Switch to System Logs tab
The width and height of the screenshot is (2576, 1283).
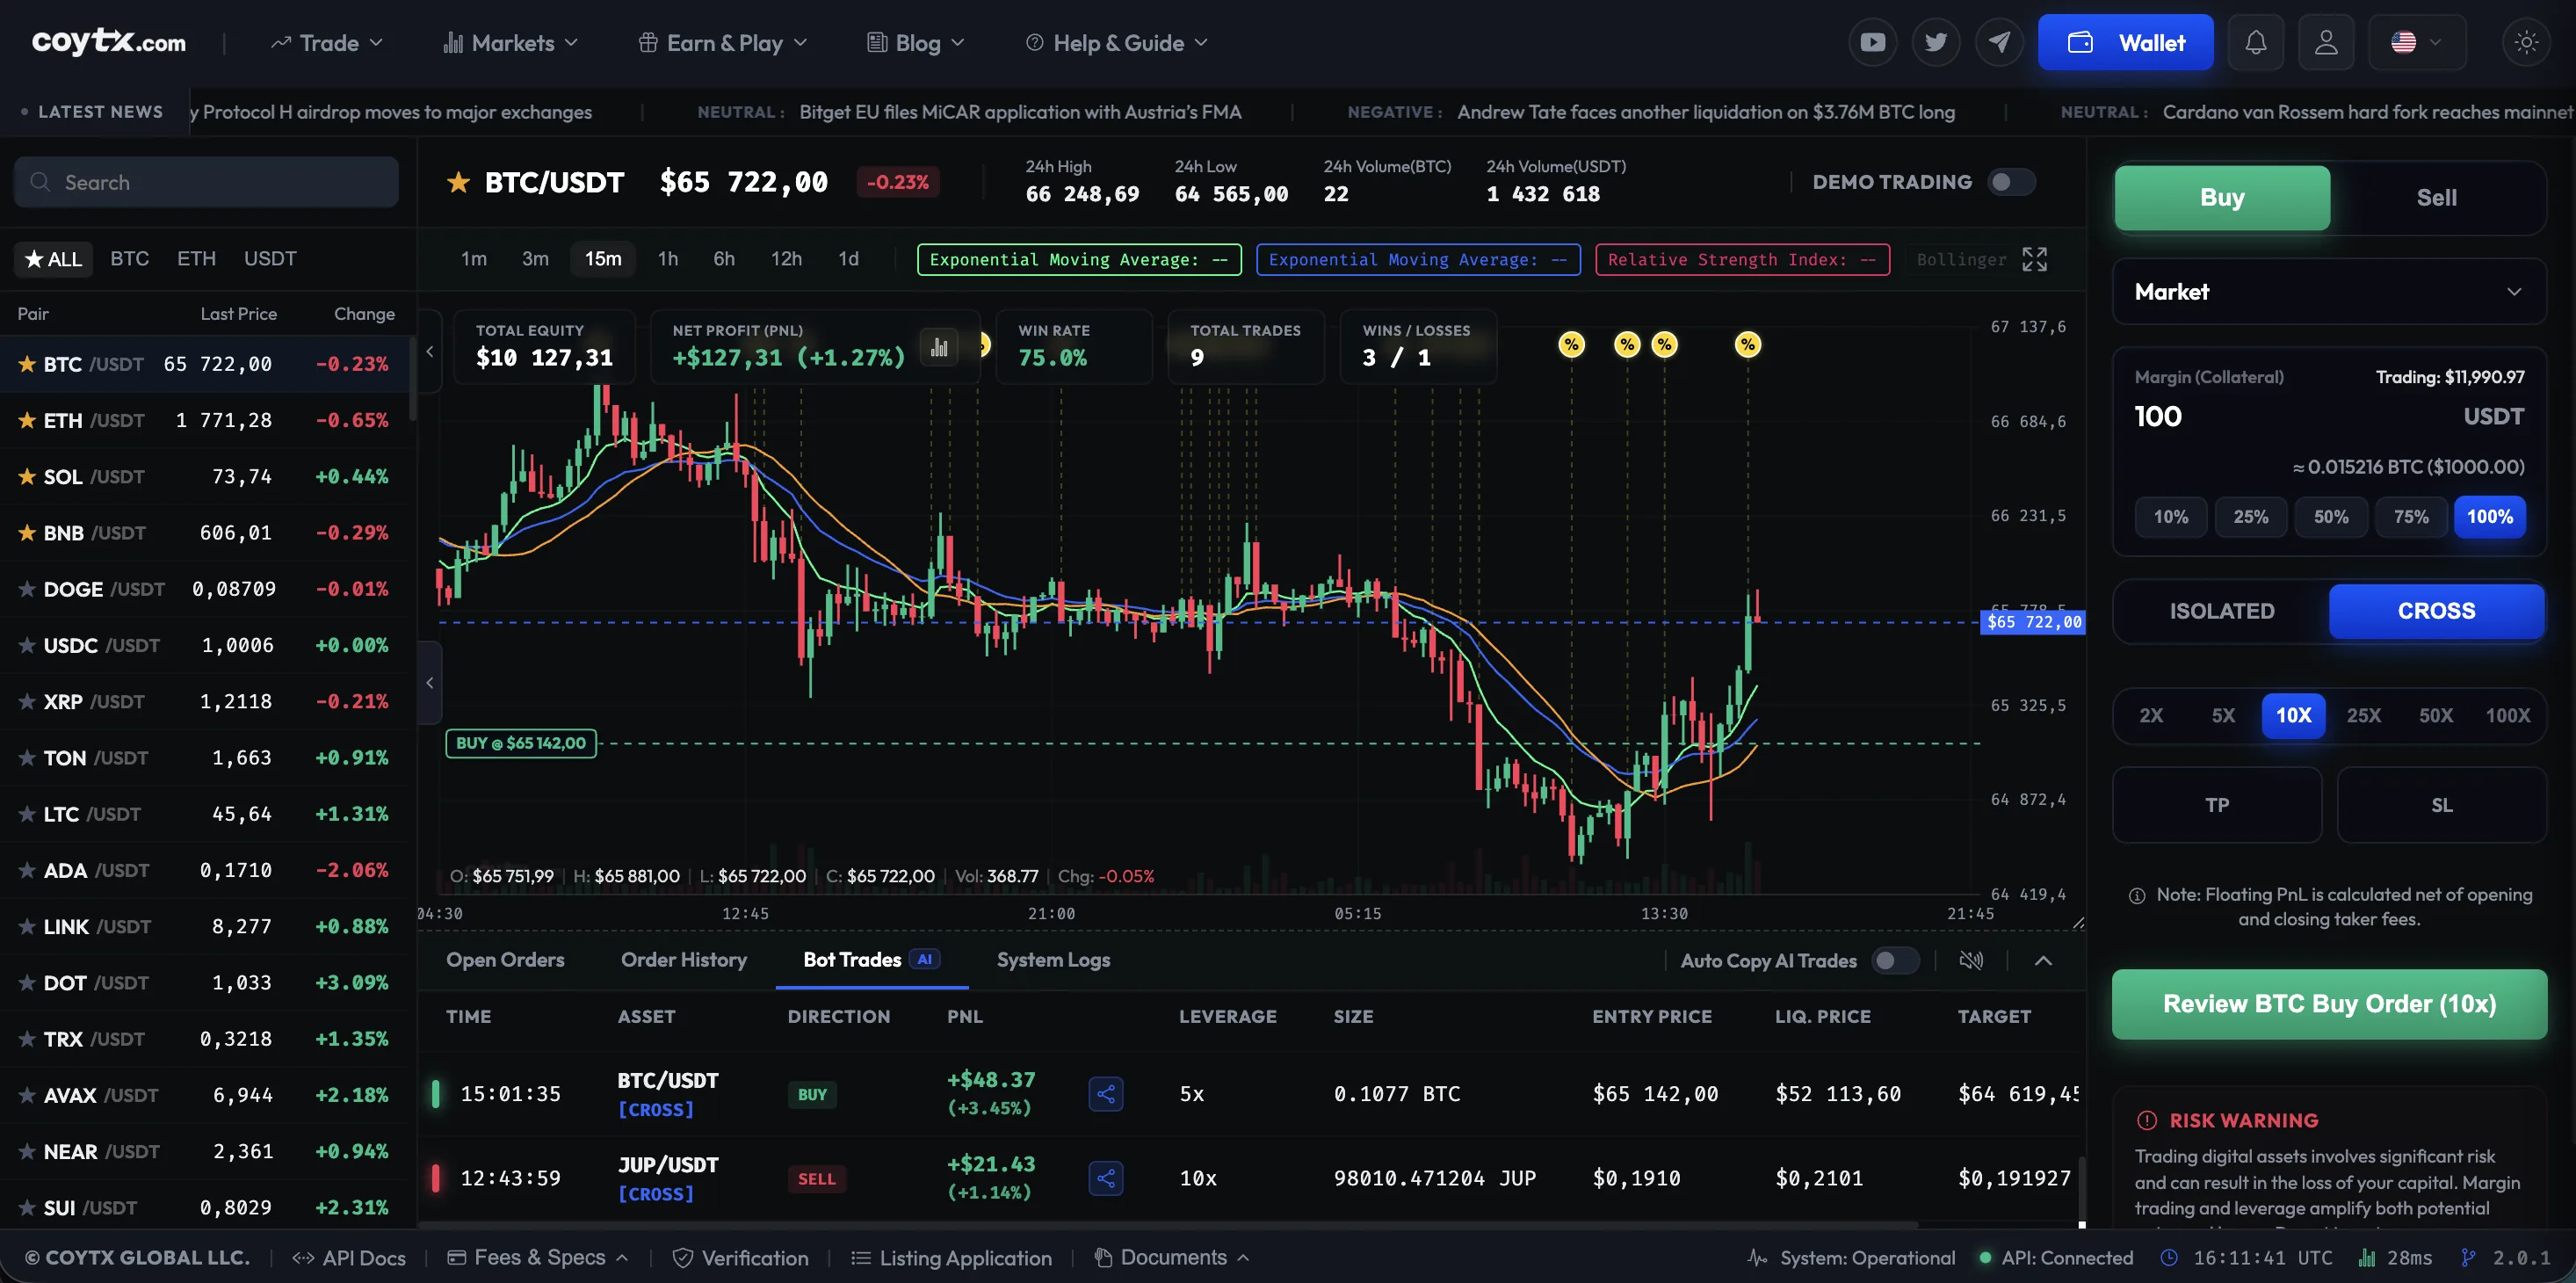pos(1053,960)
